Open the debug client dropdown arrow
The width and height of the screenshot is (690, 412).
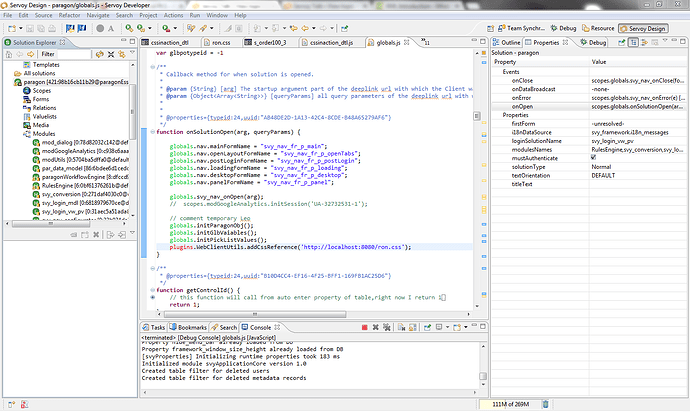pos(150,29)
